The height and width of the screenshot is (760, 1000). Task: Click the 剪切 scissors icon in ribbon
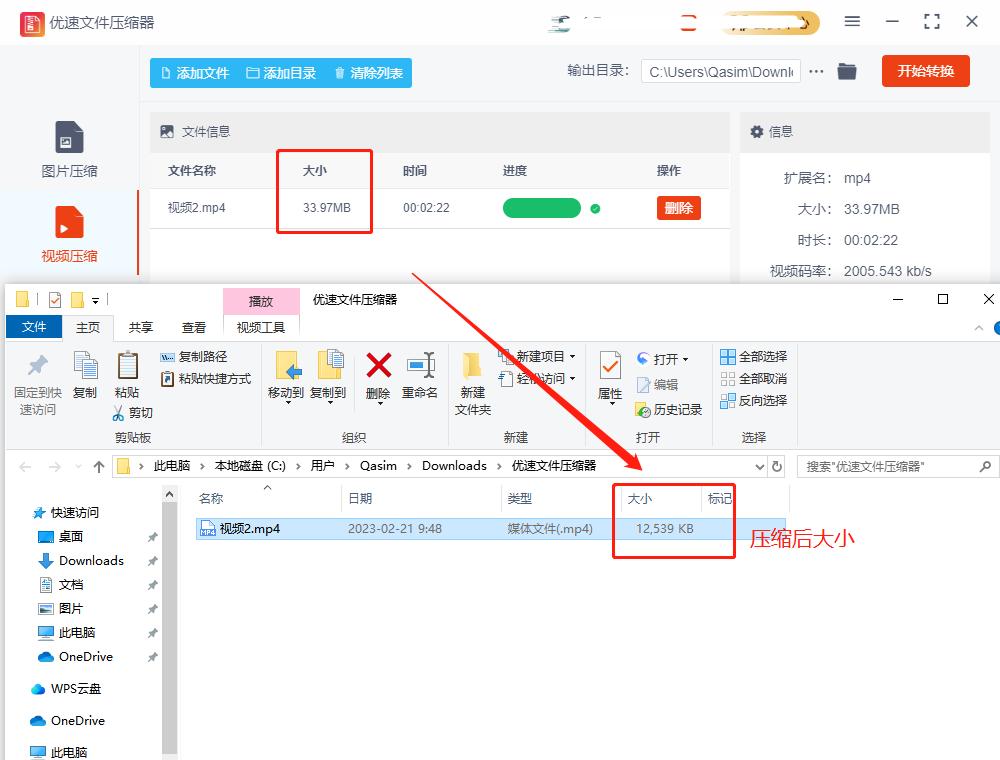(119, 412)
